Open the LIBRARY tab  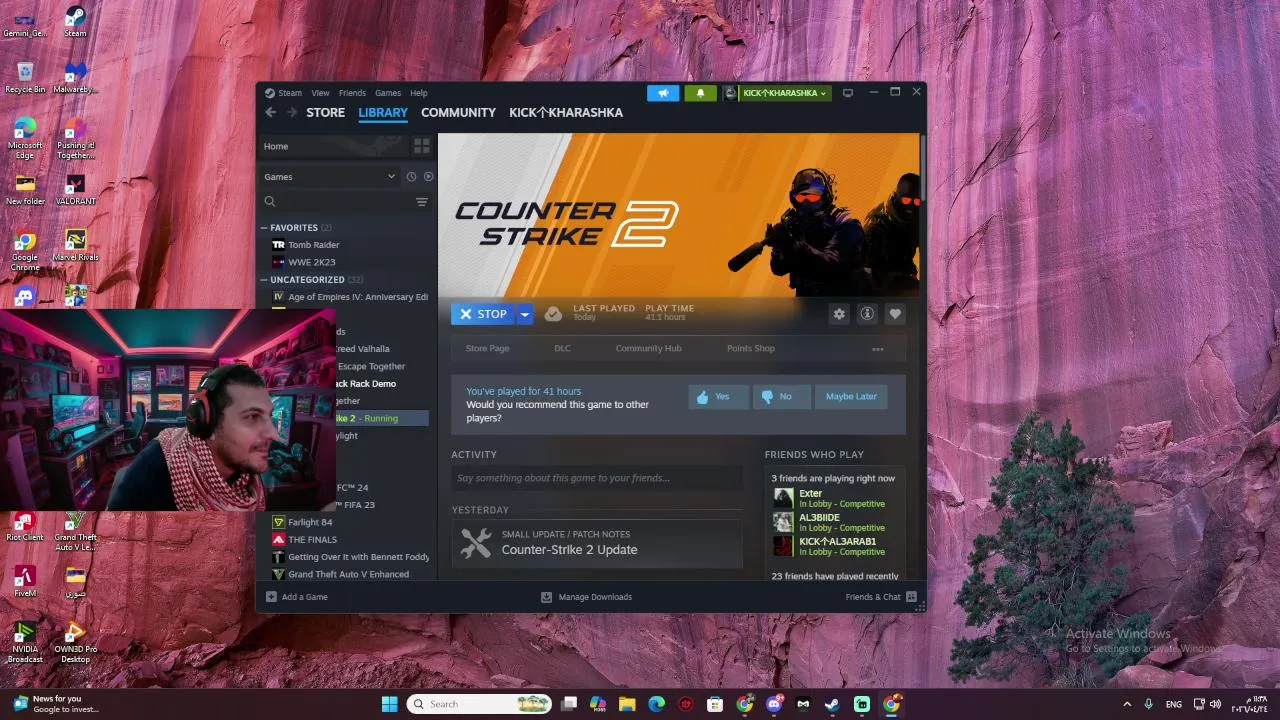[x=383, y=112]
